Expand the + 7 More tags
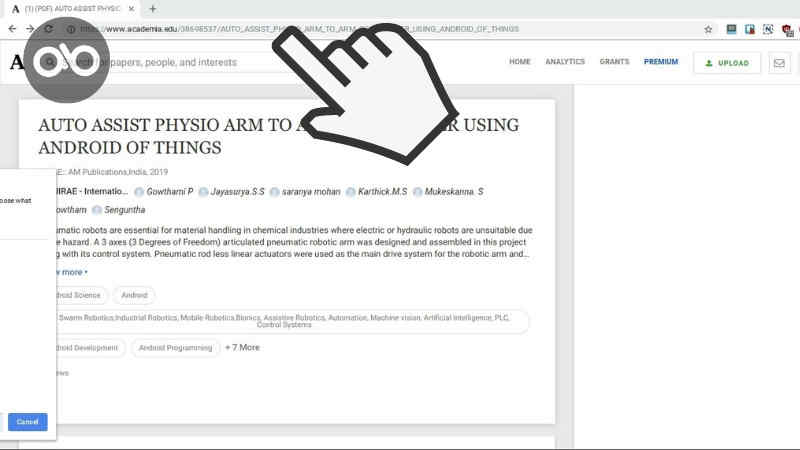Image resolution: width=800 pixels, height=450 pixels. pos(242,347)
